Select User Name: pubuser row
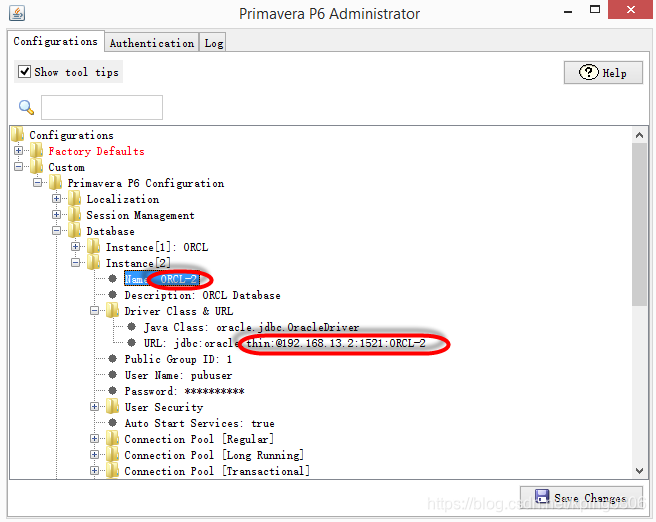 click(178, 375)
